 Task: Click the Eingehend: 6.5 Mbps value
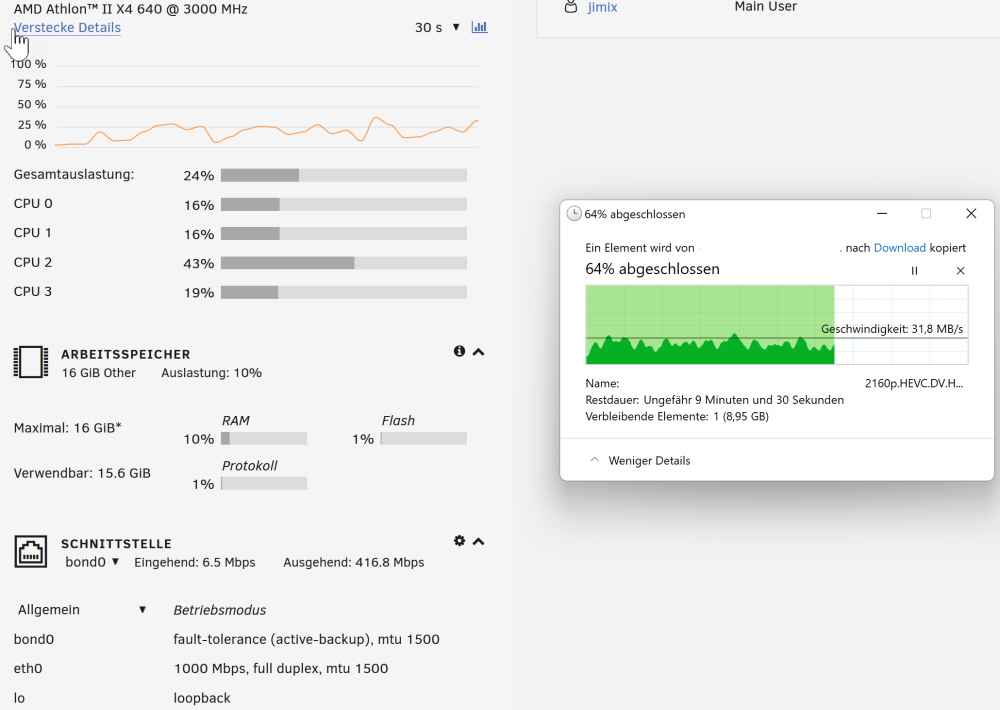pos(195,563)
